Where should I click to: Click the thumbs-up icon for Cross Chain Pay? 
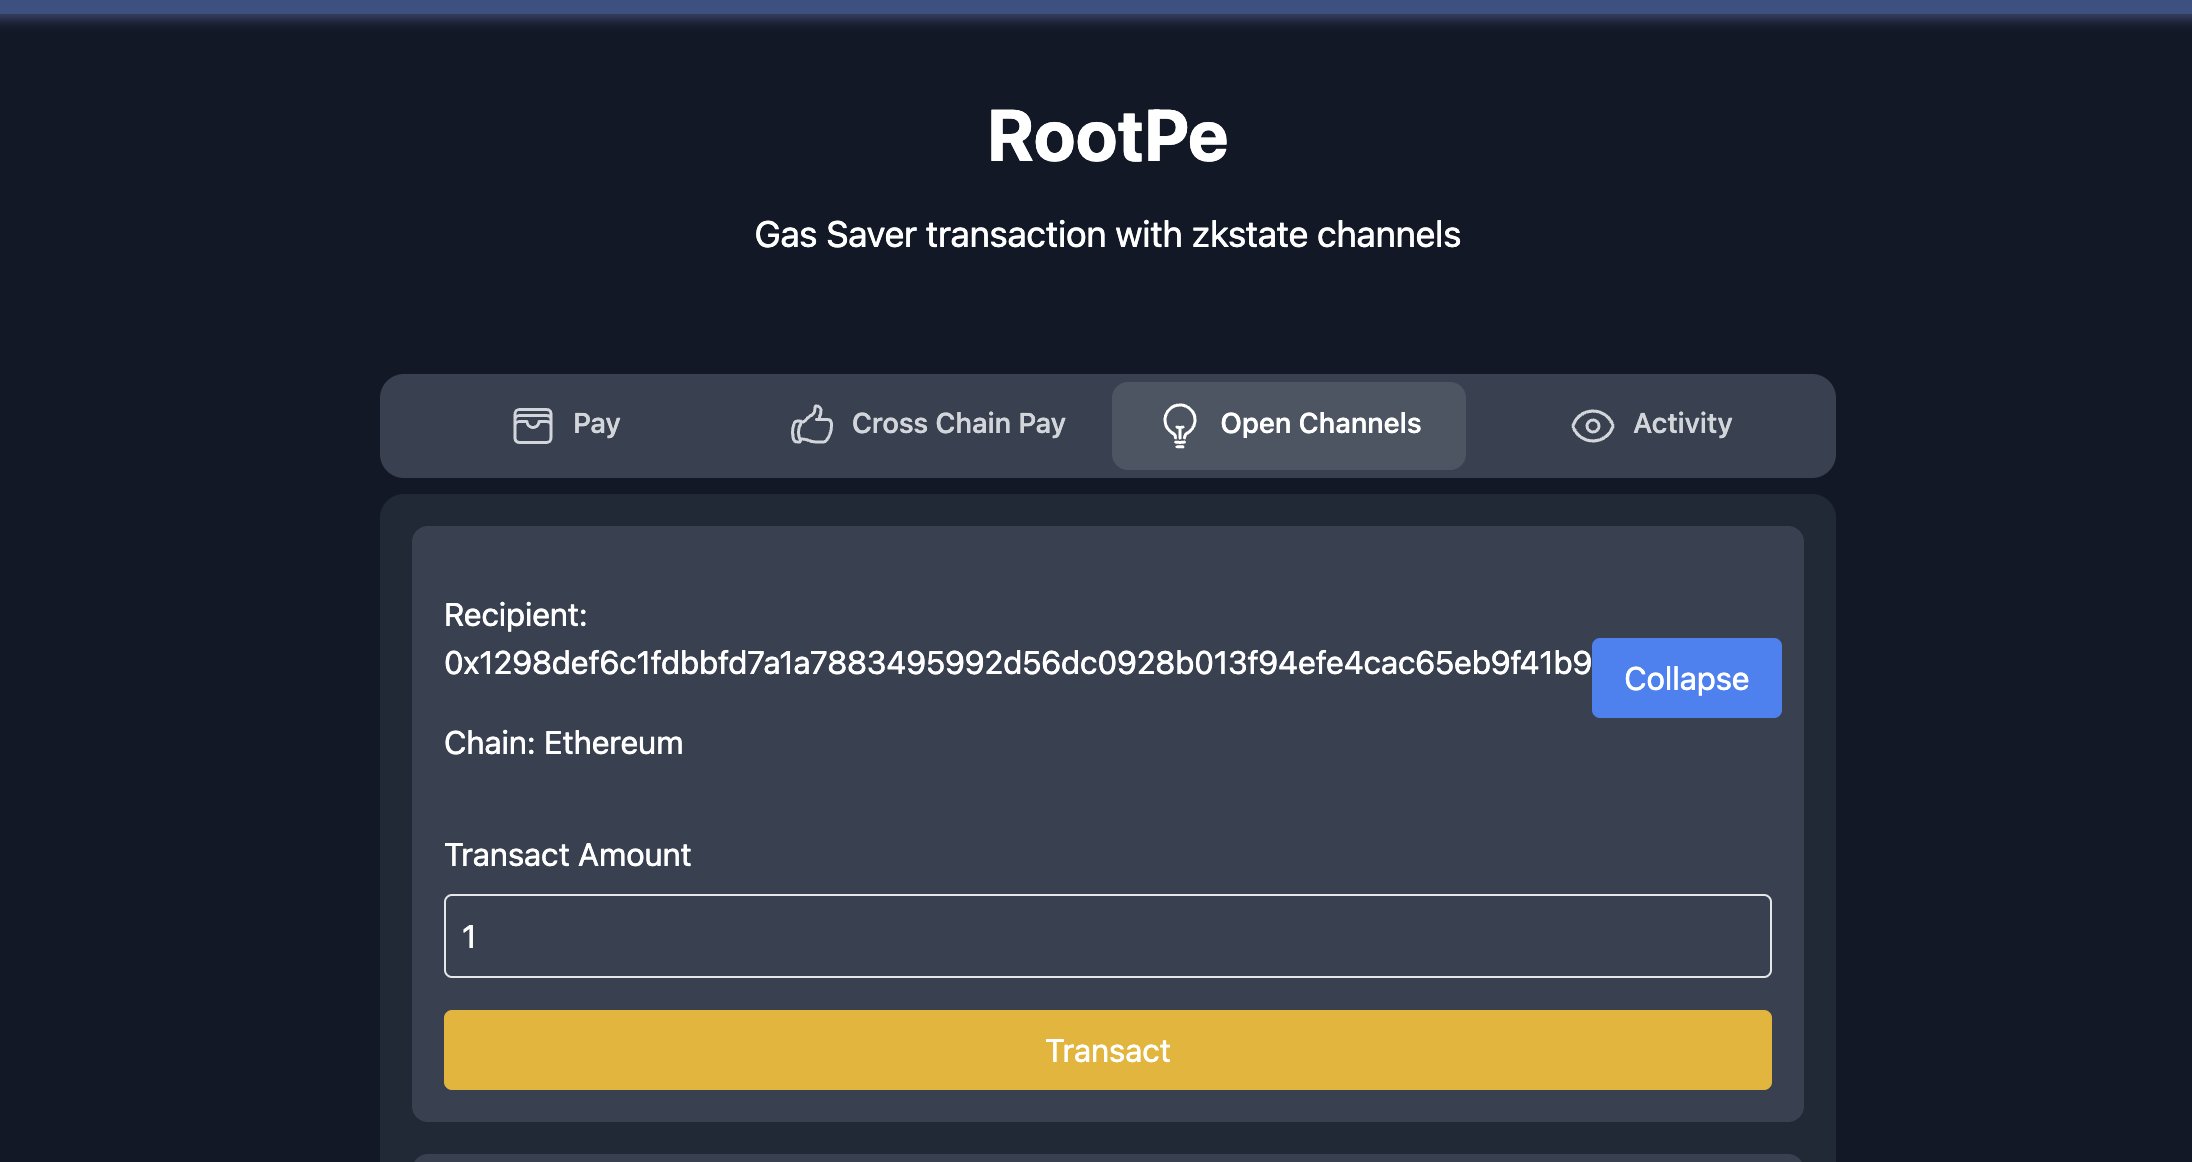click(x=812, y=424)
